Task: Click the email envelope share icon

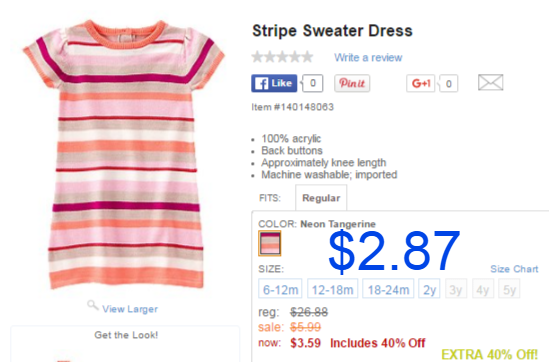Action: pos(491,83)
